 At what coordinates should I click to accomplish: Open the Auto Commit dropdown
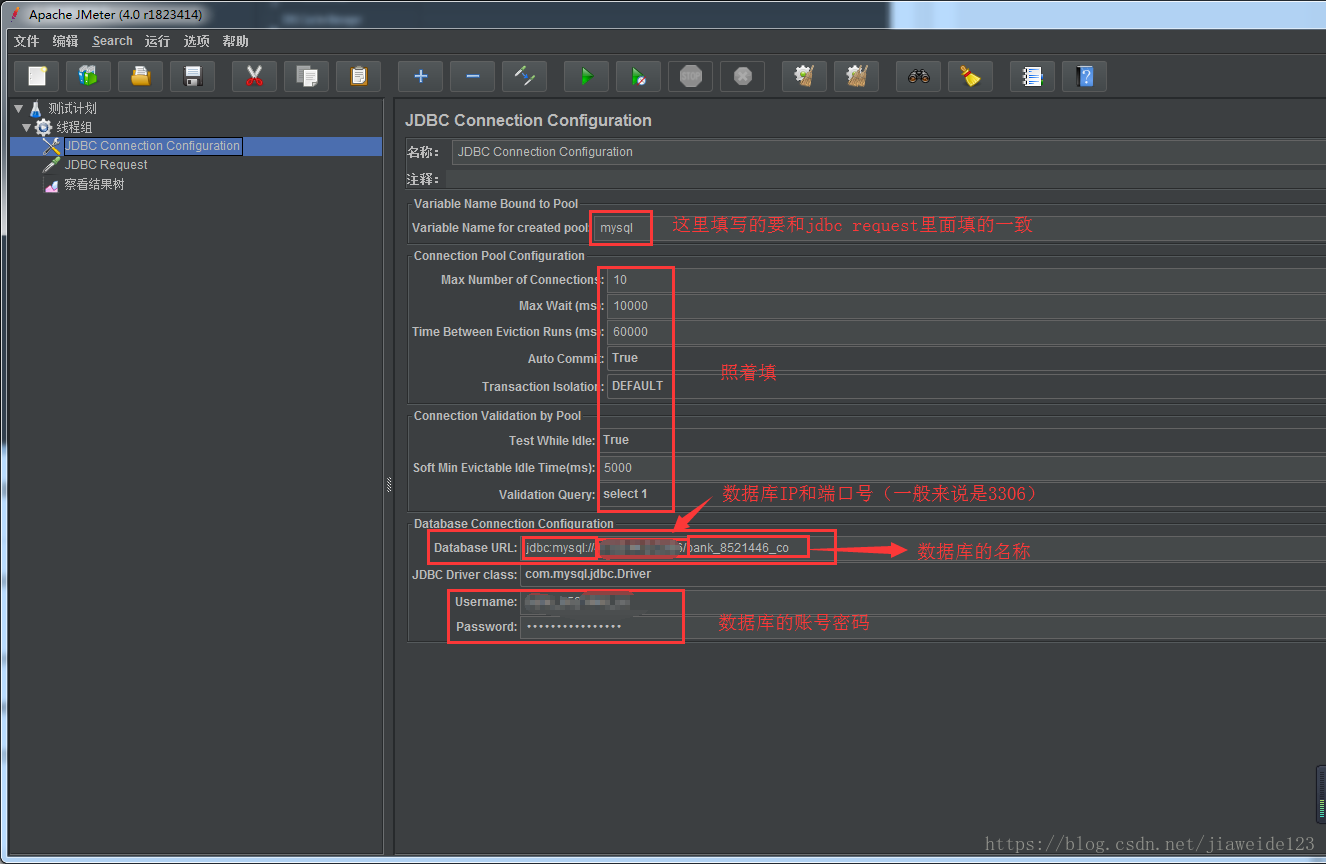(966, 358)
